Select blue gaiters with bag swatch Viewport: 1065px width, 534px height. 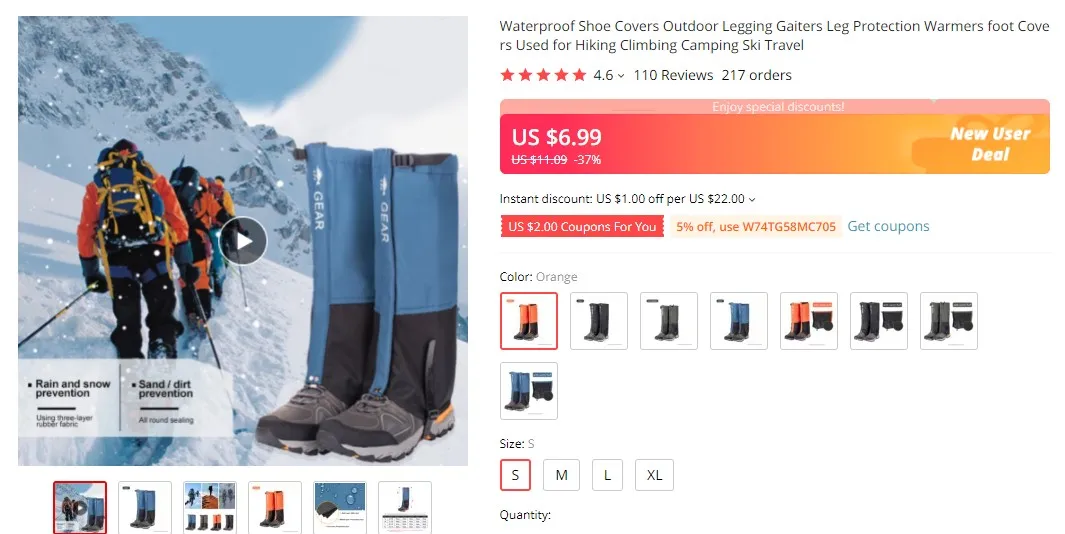pyautogui.click(x=529, y=391)
